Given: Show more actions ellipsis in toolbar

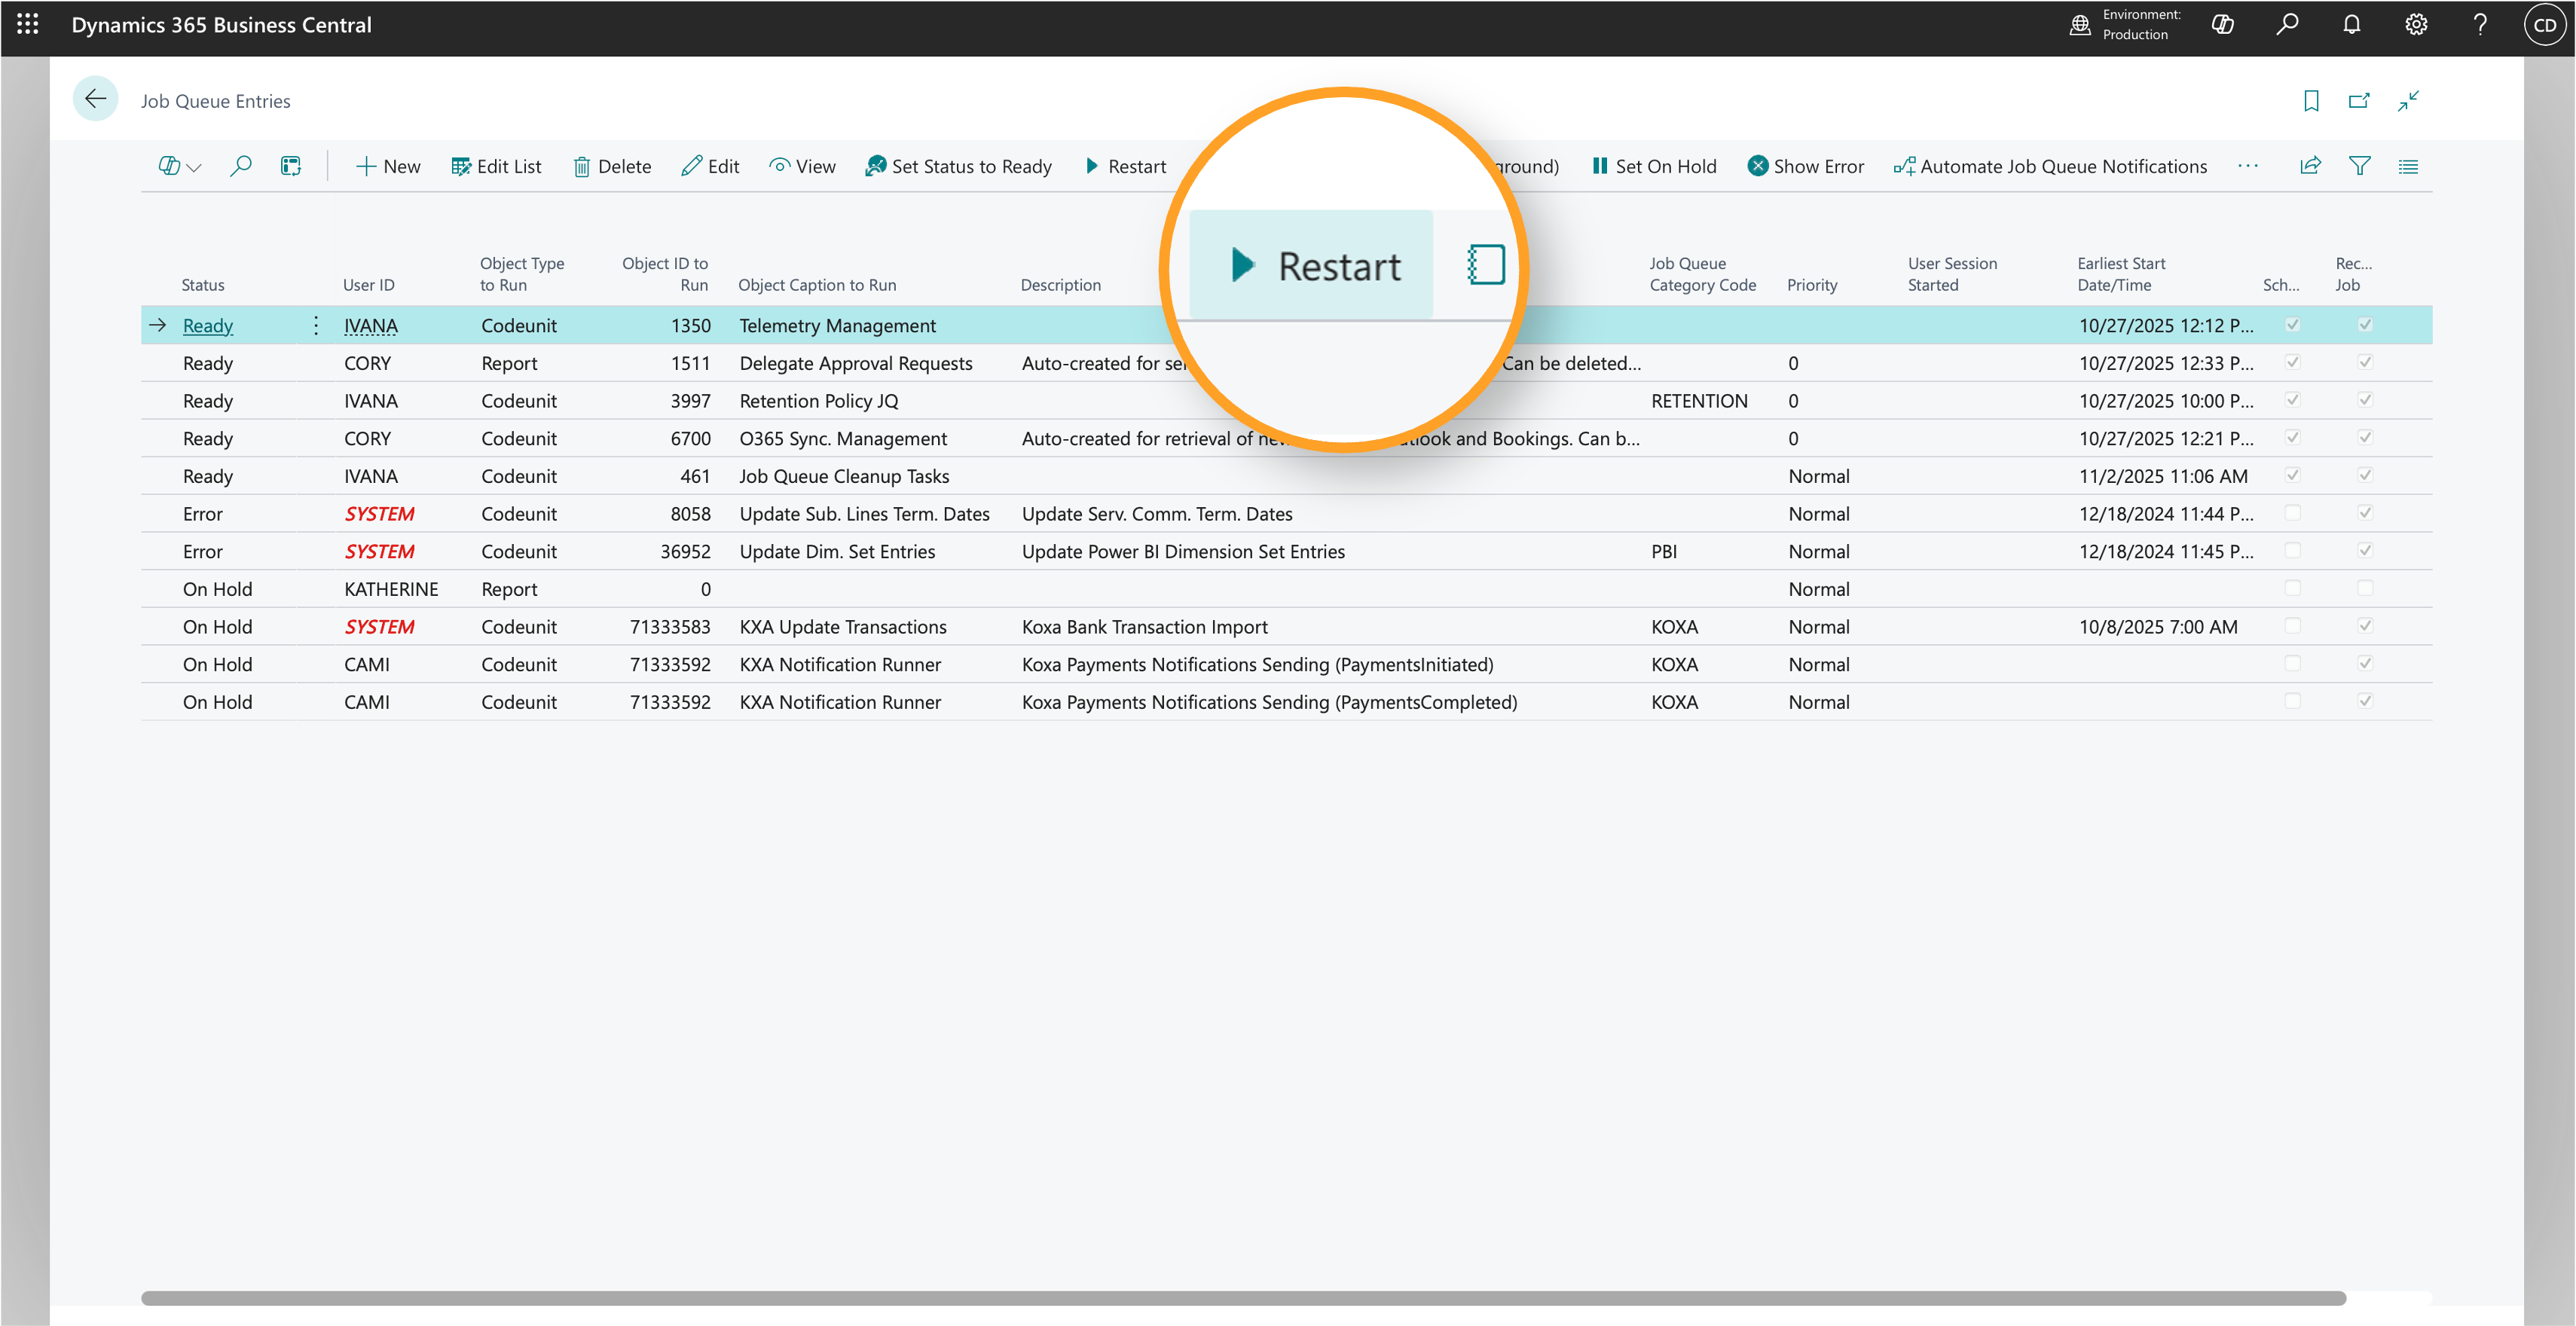Looking at the screenshot, I should [2248, 166].
